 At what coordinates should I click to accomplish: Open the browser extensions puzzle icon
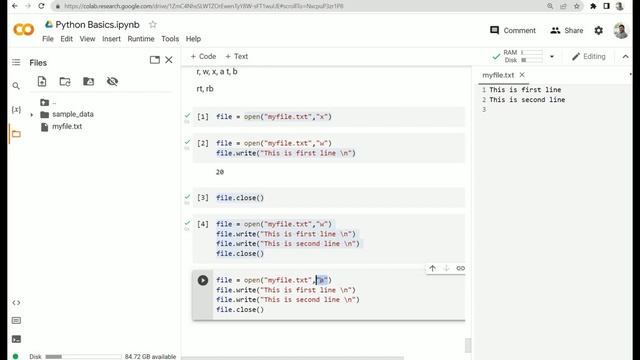click(593, 6)
